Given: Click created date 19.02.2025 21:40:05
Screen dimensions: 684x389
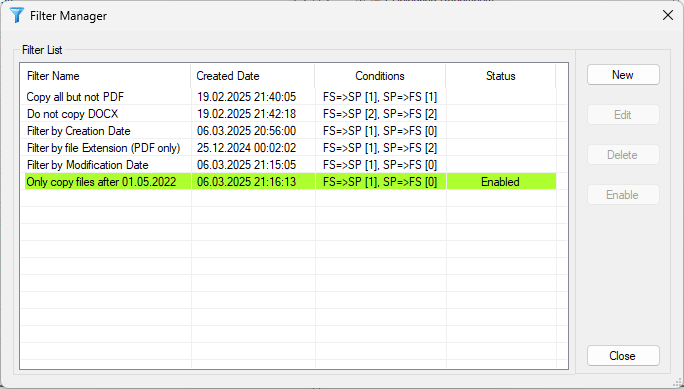Looking at the screenshot, I should point(246,97).
